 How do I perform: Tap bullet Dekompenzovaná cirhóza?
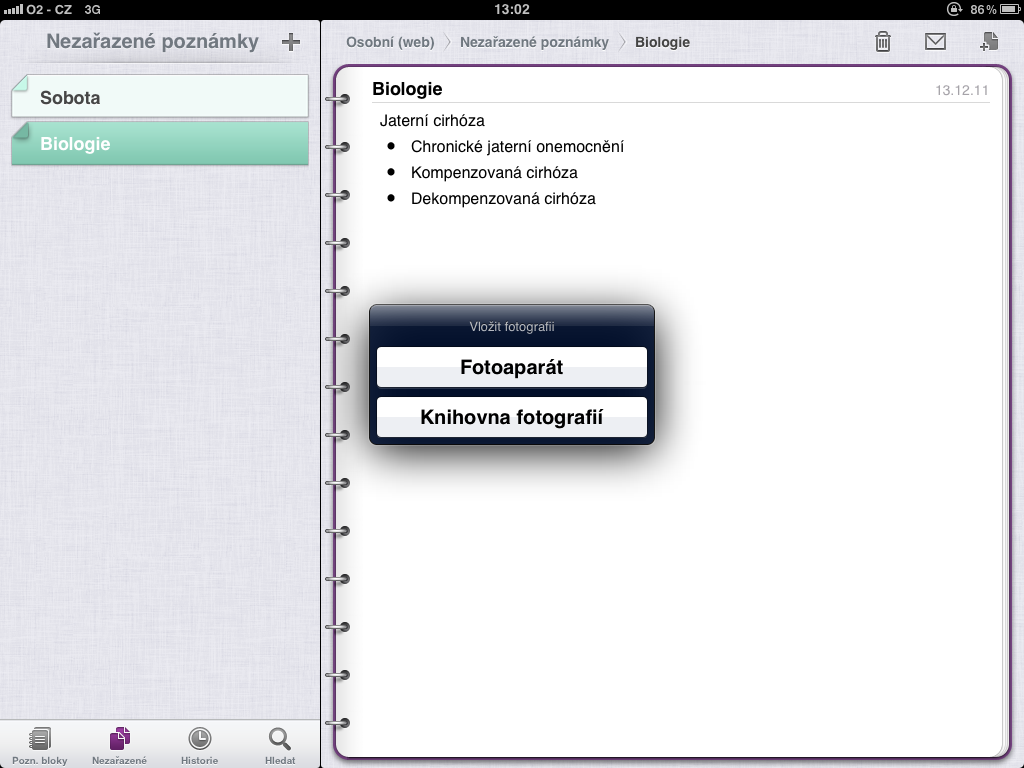(504, 199)
